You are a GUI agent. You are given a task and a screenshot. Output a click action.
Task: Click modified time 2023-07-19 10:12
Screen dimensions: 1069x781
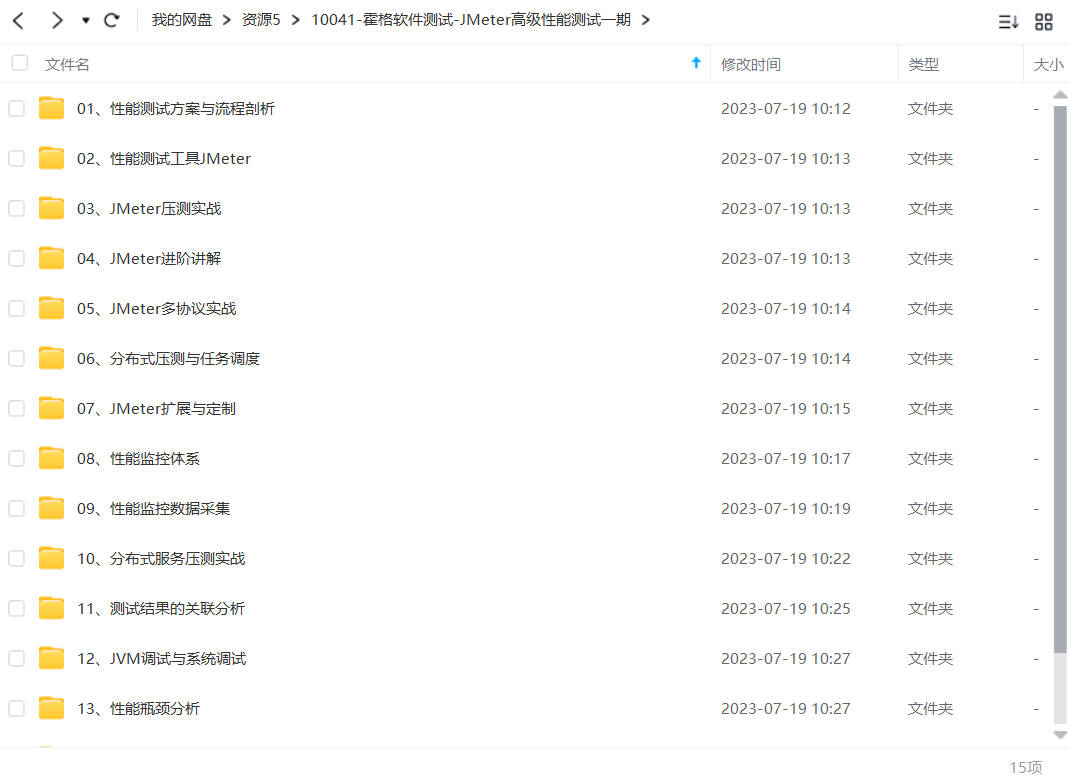[x=786, y=108]
